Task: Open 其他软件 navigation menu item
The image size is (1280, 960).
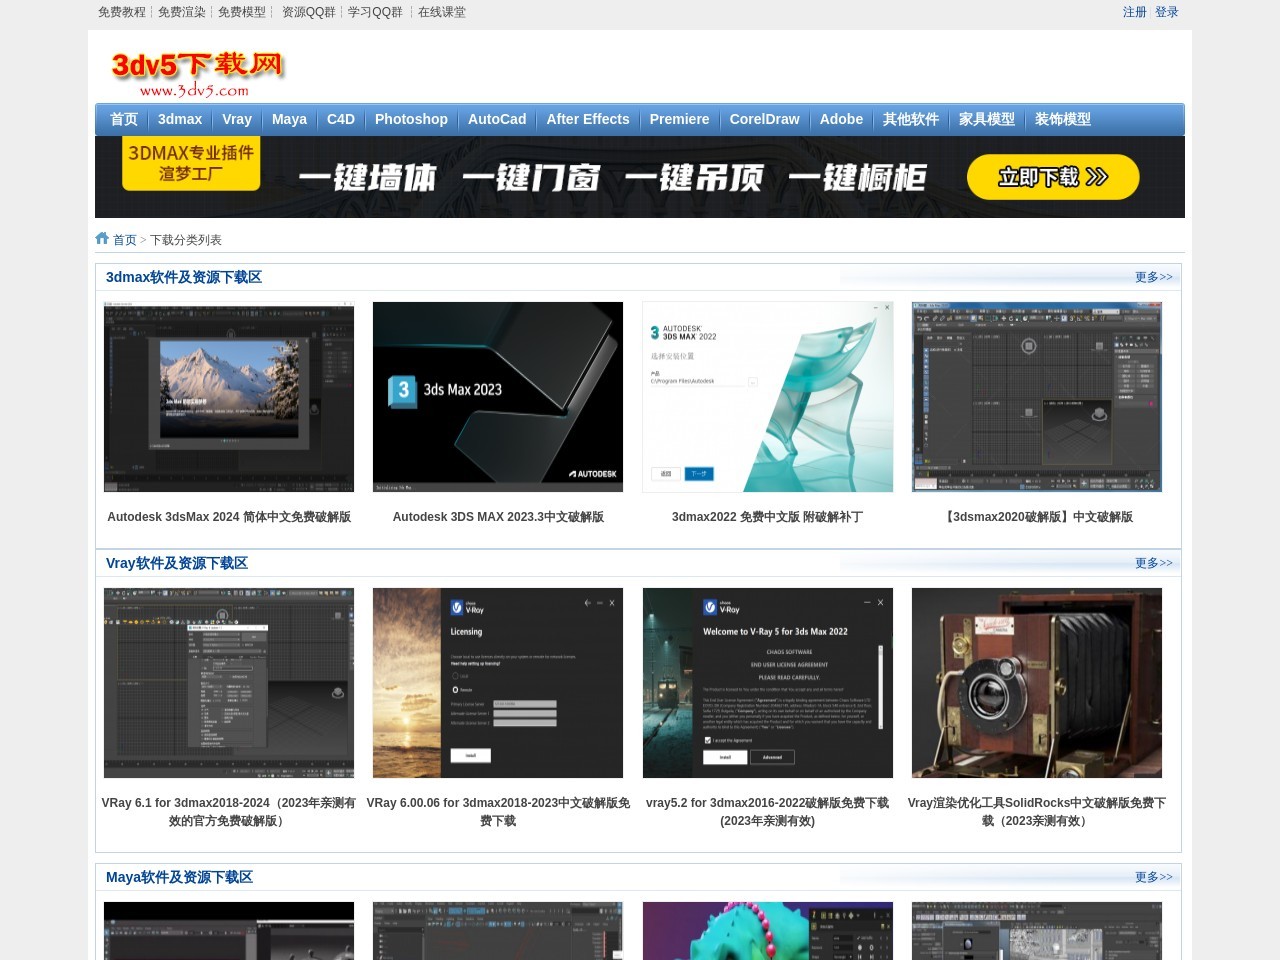Action: pos(911,119)
